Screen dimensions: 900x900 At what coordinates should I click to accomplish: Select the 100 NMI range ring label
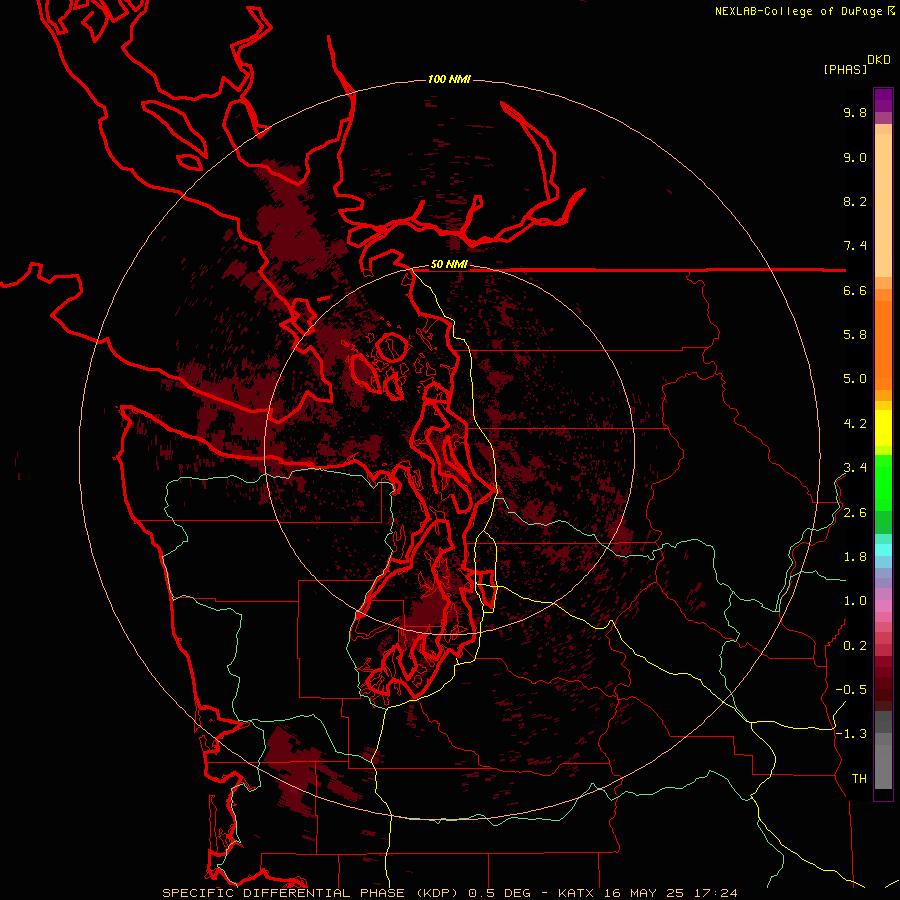449,79
